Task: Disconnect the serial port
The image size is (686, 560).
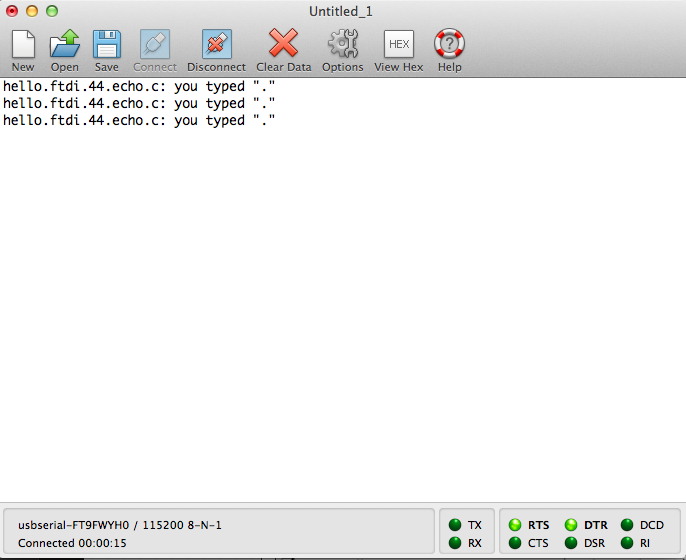Action: point(217,44)
